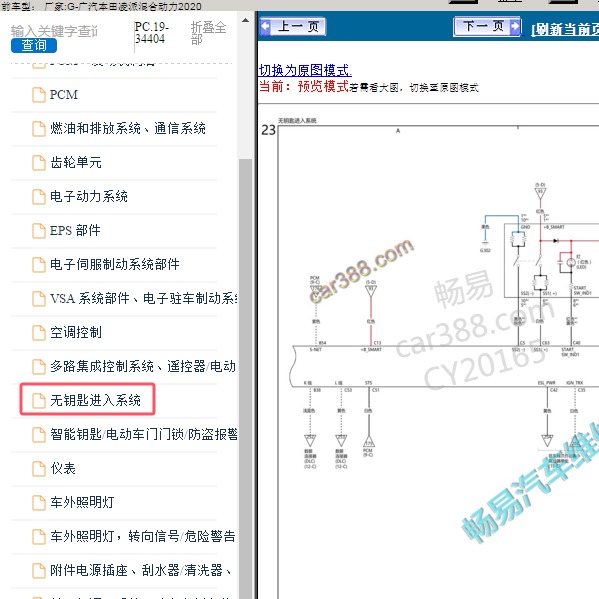Image resolution: width=599 pixels, height=599 pixels.
Task: Click document icon beside 燃油和排放系统
Action: click(x=39, y=129)
